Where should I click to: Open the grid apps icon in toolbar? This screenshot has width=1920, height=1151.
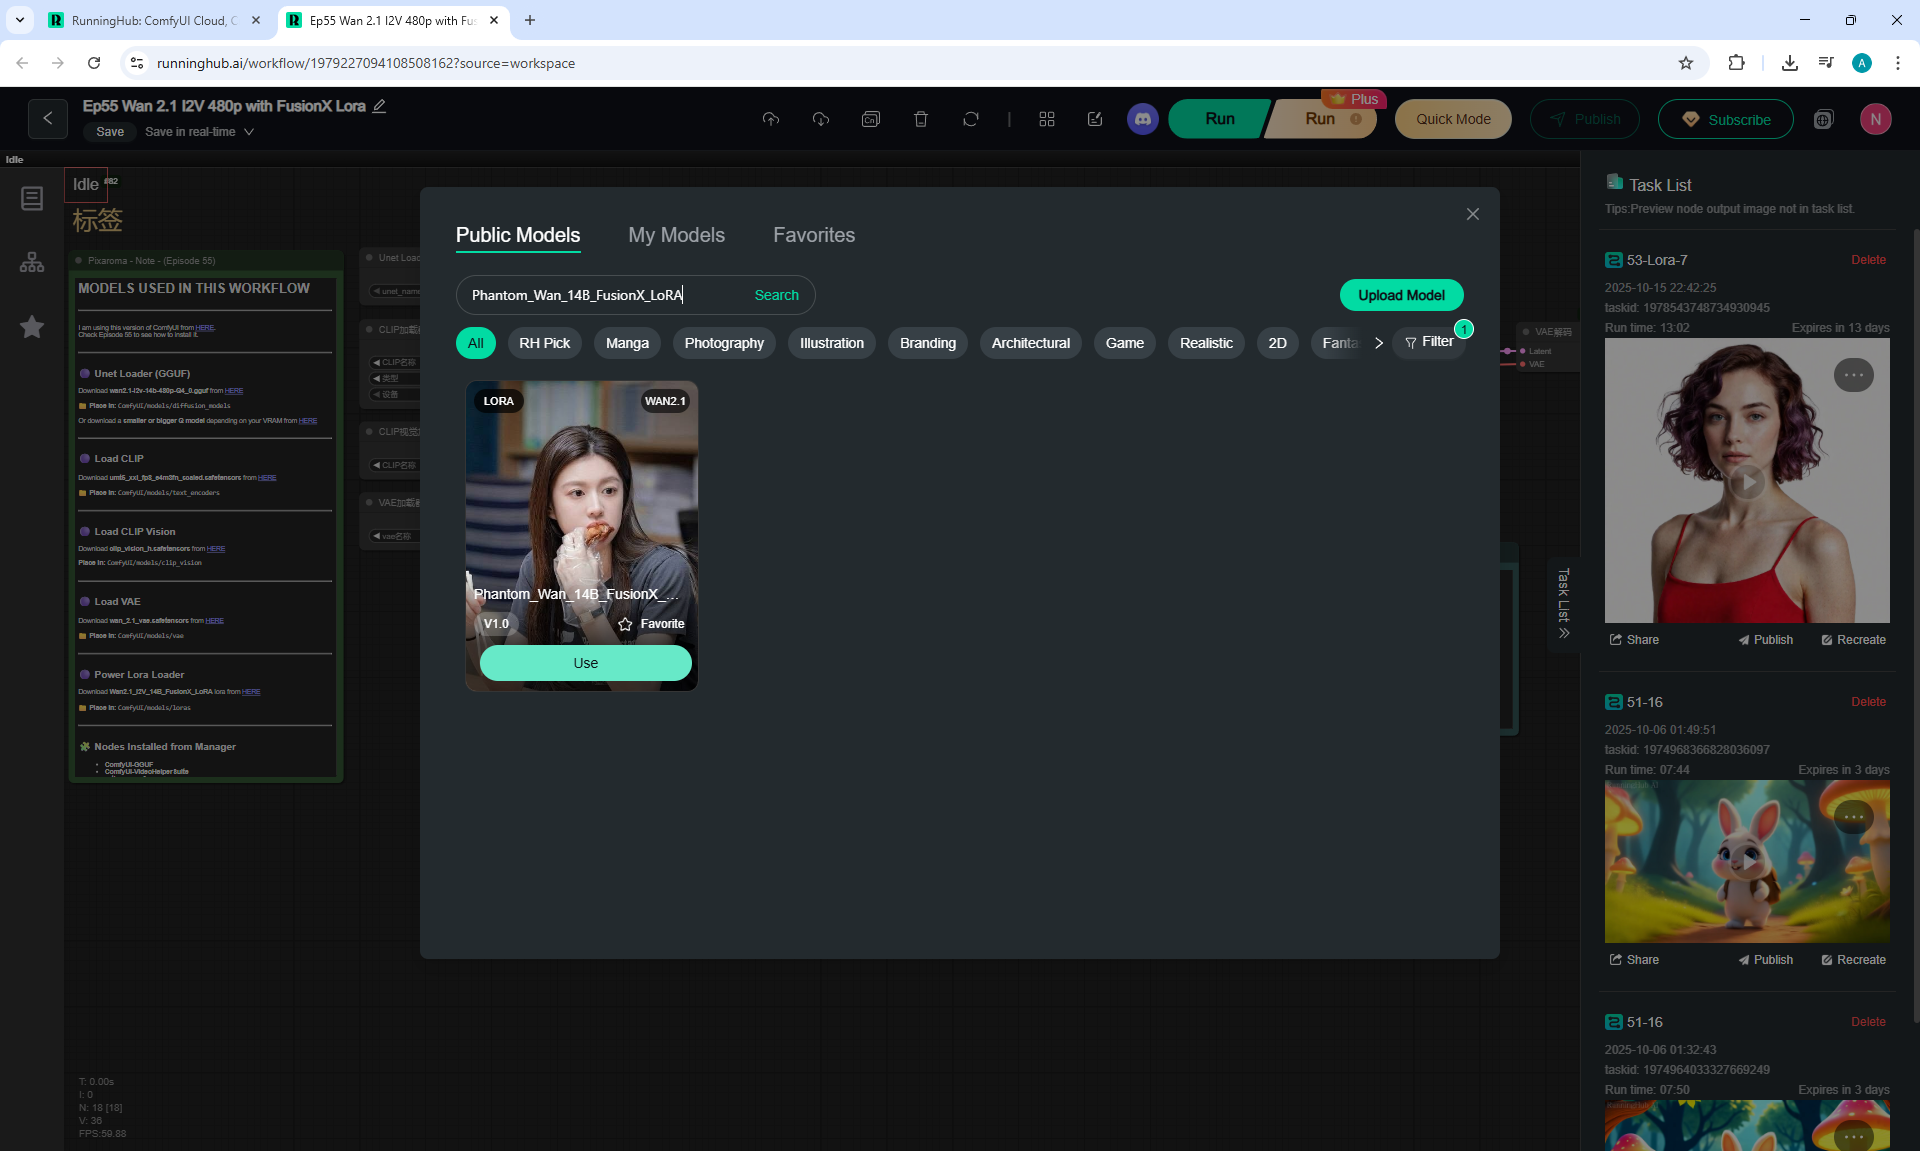(1046, 119)
